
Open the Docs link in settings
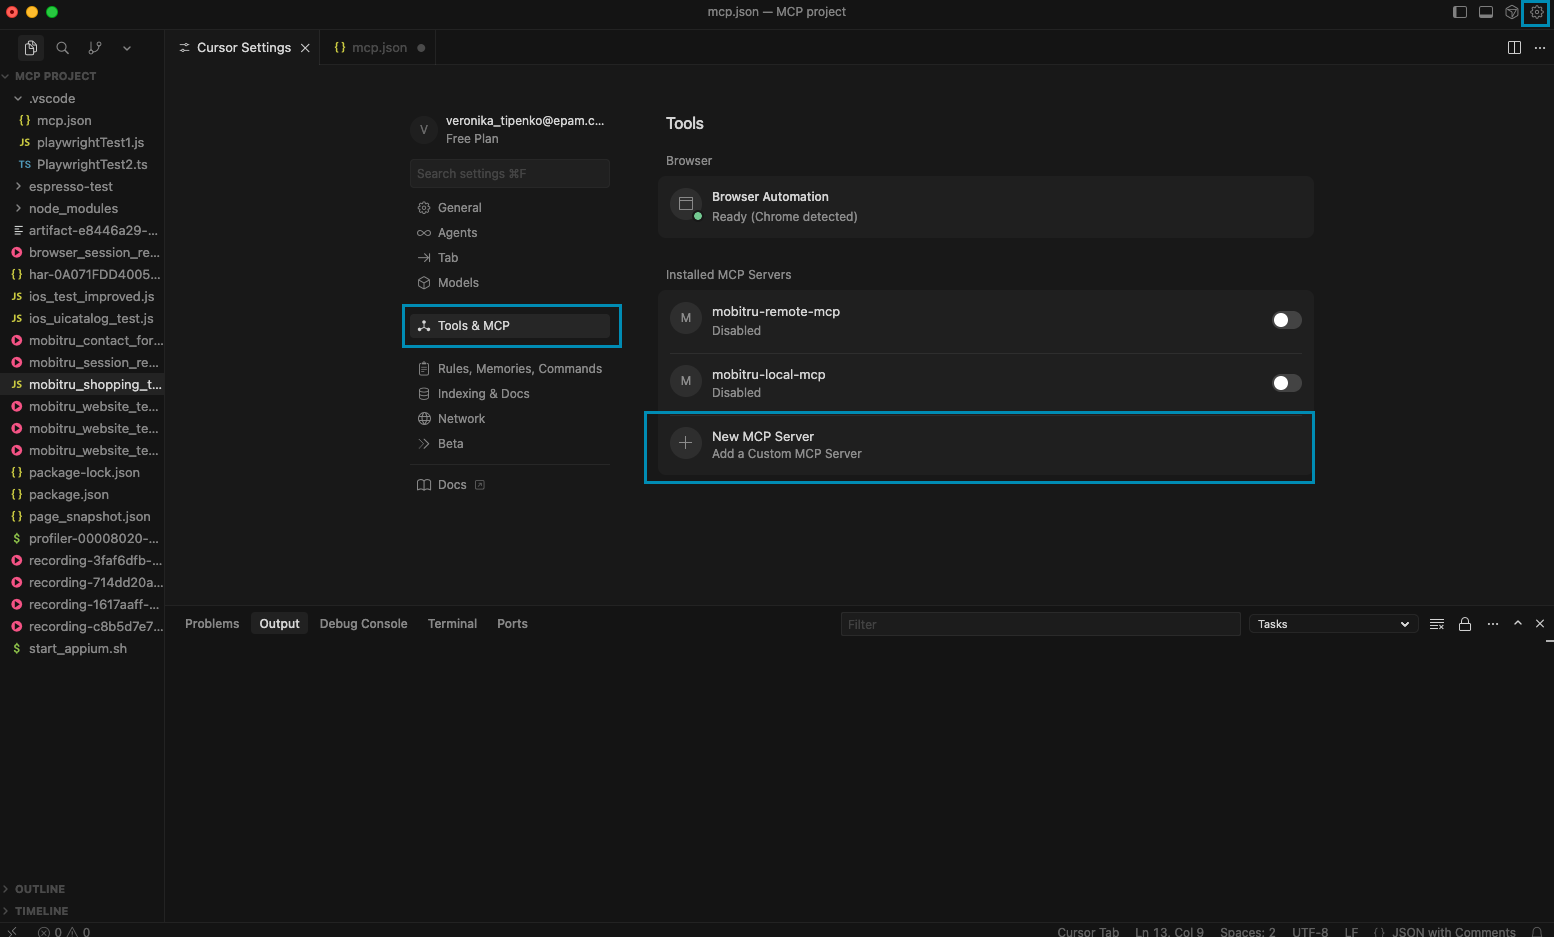pos(452,485)
